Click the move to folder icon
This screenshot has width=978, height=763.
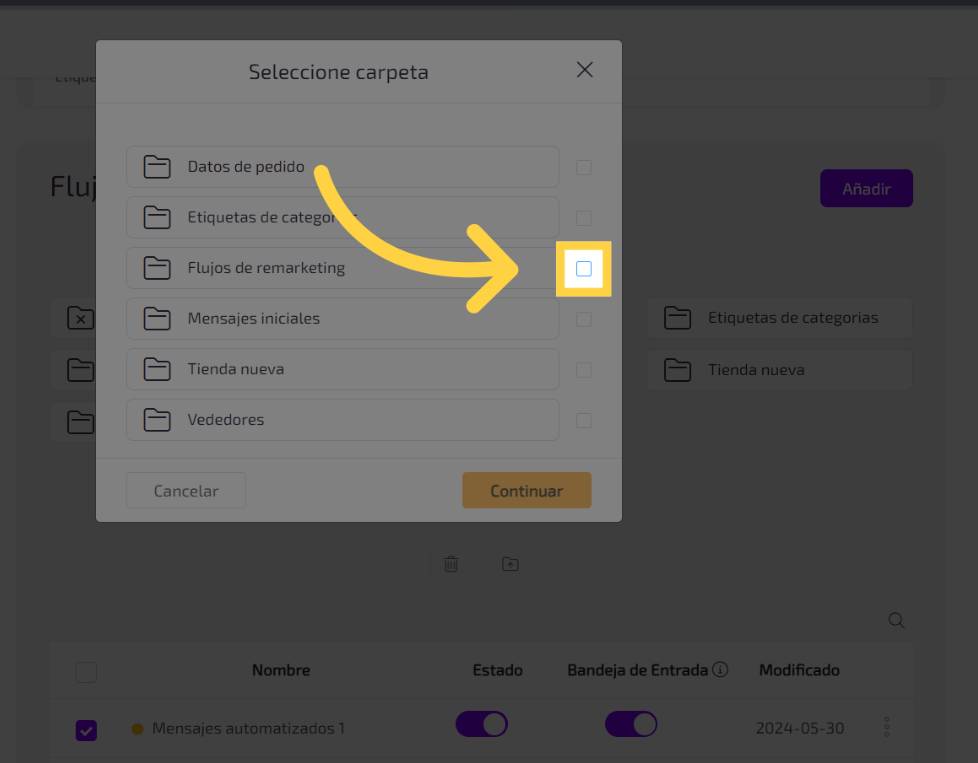(510, 564)
